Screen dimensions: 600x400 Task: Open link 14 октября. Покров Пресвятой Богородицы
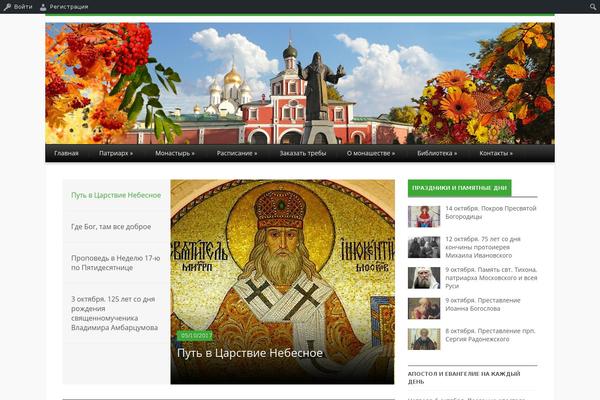tap(491, 212)
